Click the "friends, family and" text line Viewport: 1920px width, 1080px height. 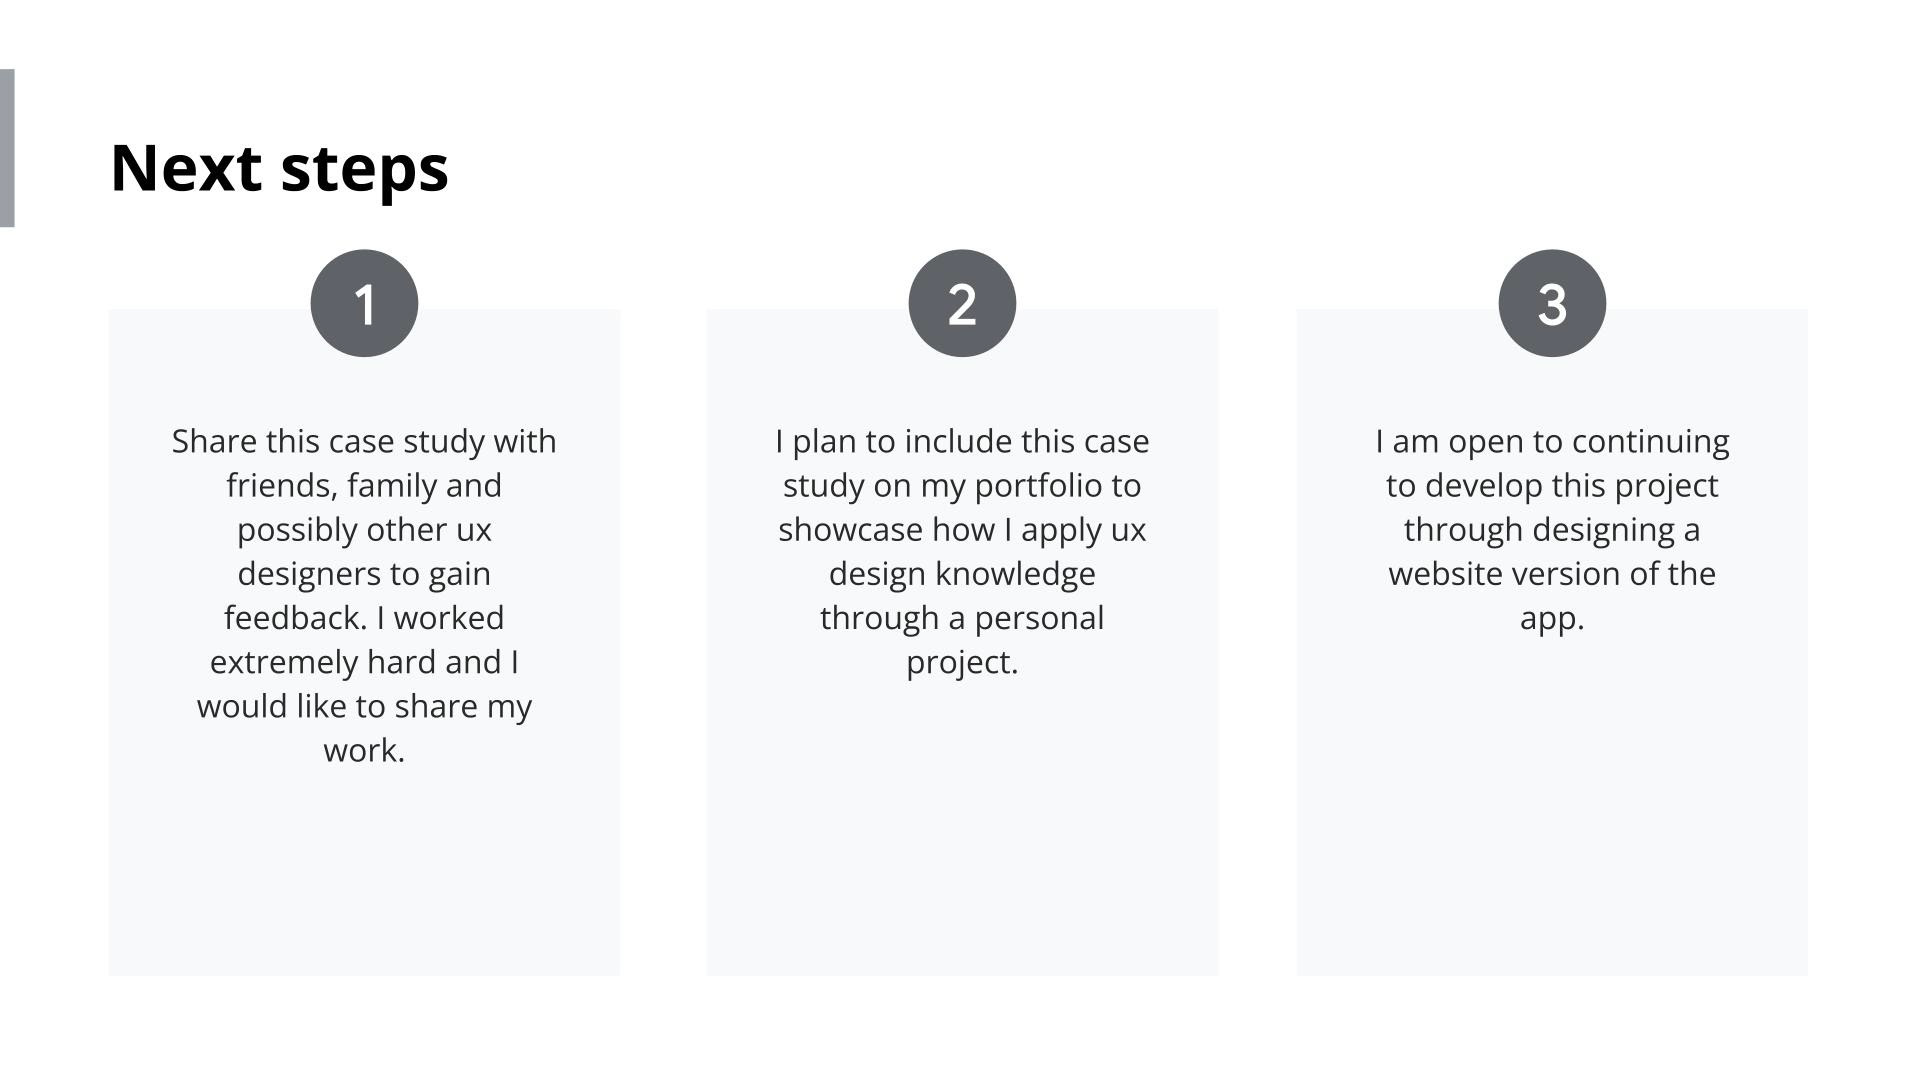pos(364,486)
